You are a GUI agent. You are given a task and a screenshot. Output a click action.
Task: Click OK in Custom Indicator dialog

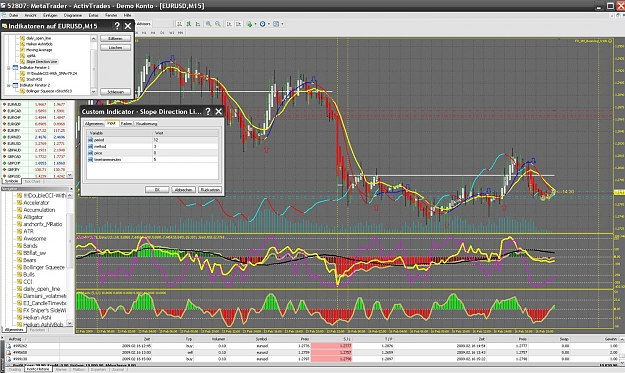pyautogui.click(x=157, y=190)
